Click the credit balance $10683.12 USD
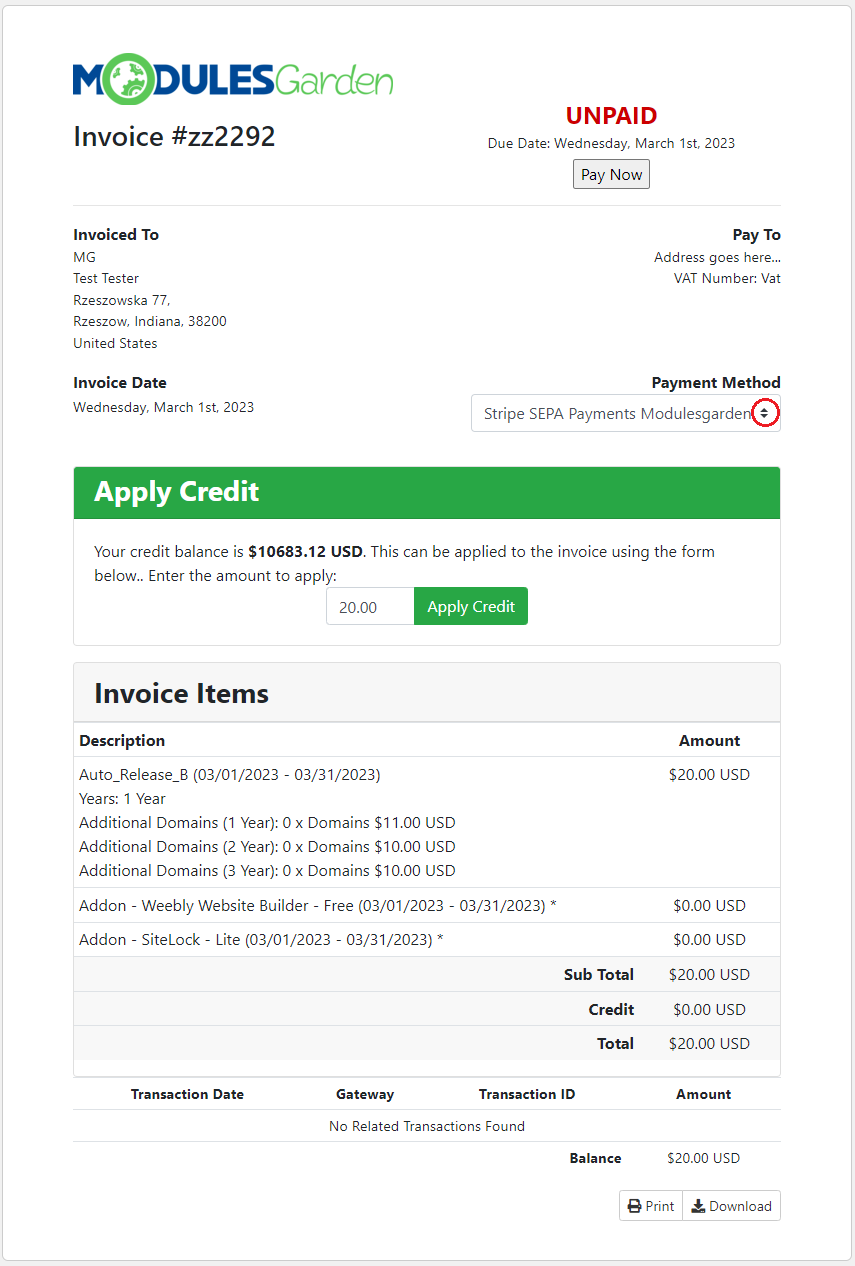This screenshot has width=855, height=1266. (306, 552)
